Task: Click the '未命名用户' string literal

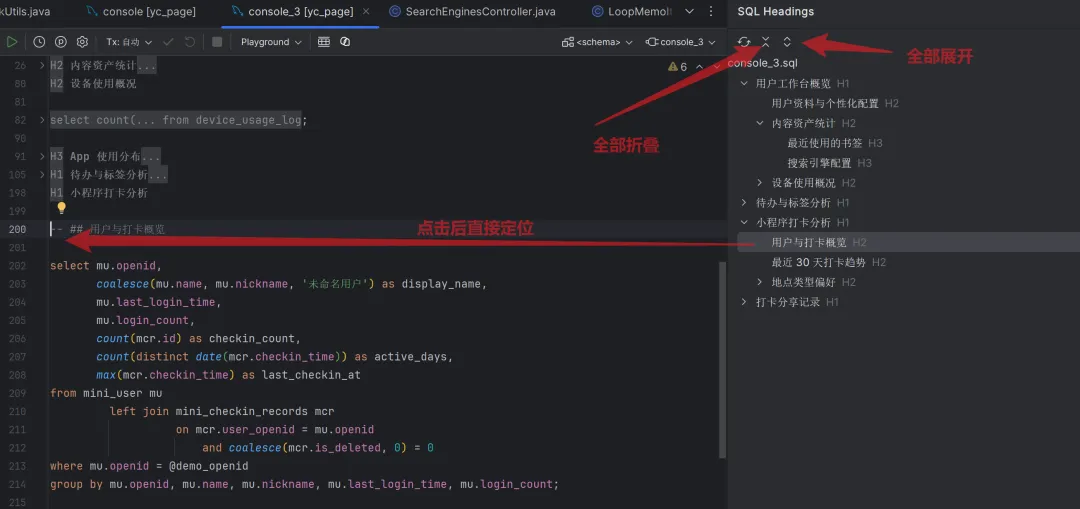Action: (338, 284)
